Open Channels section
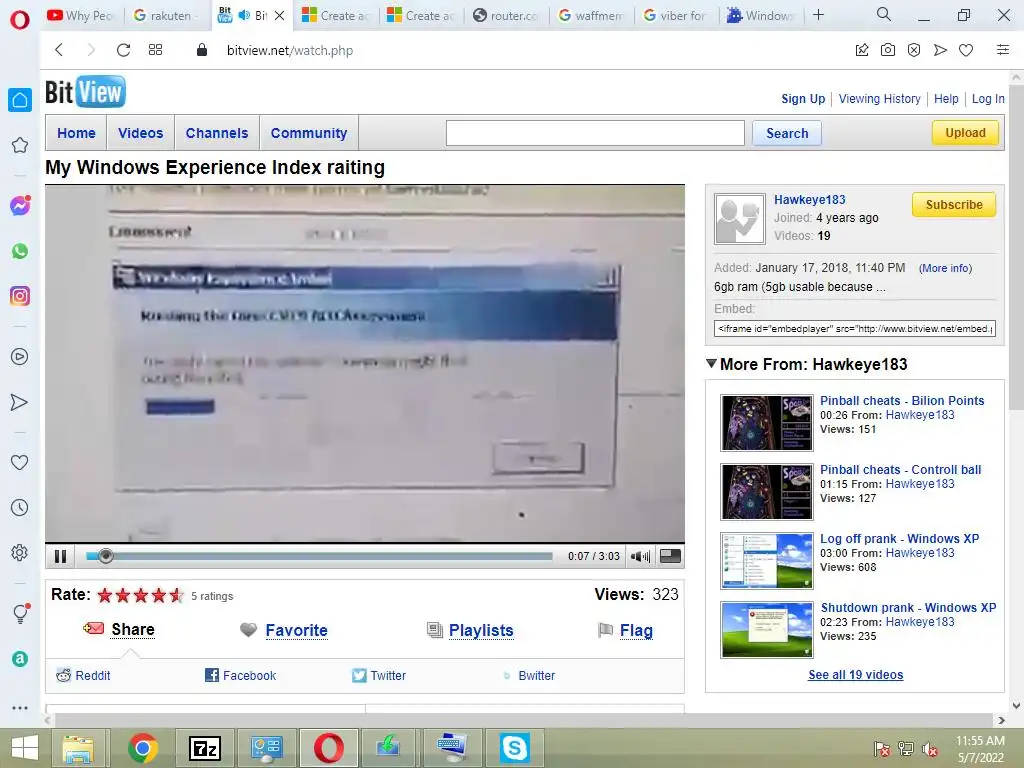The height and width of the screenshot is (768, 1024). [217, 133]
